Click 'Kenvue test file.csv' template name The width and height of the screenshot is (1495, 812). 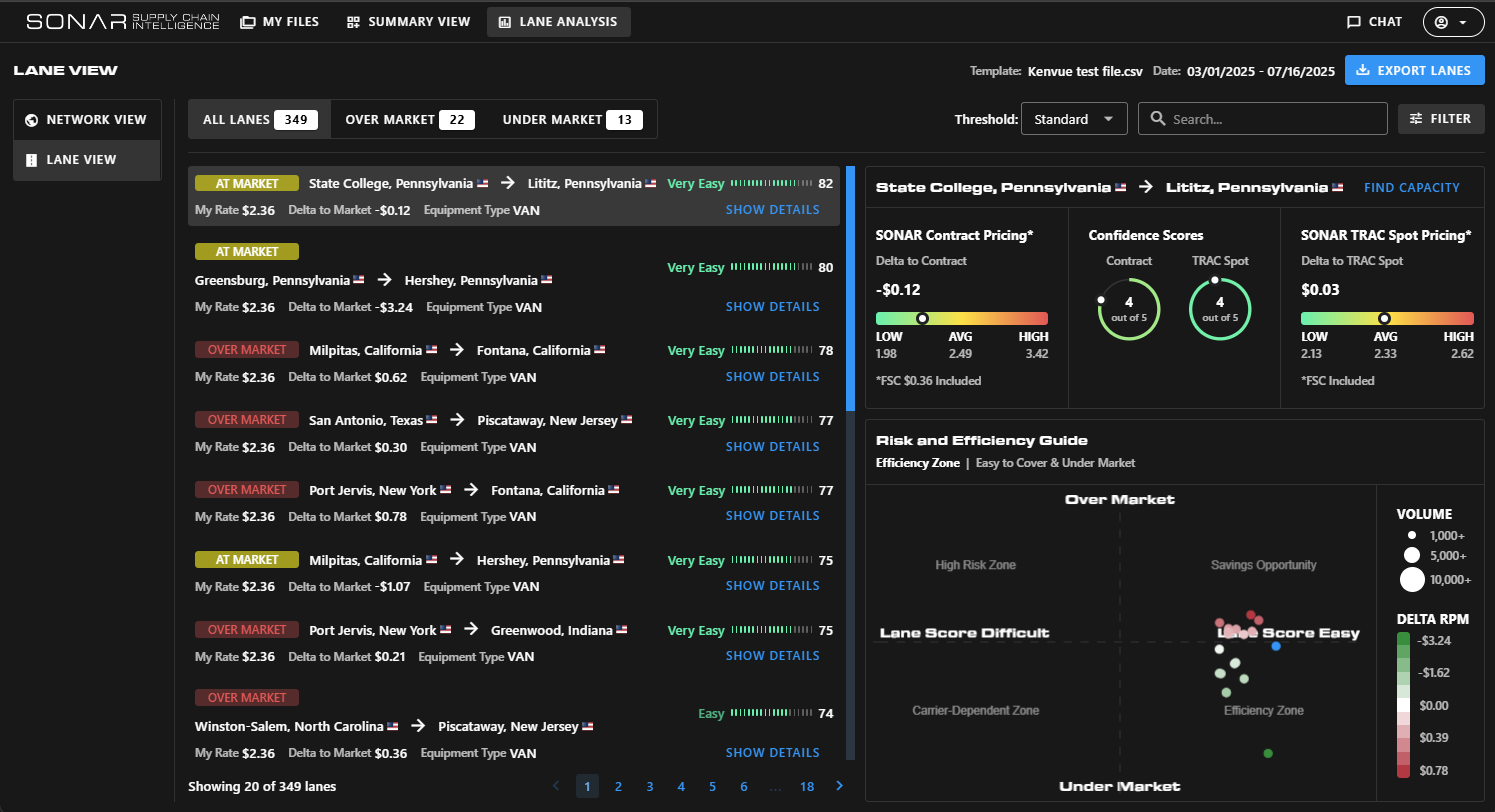coord(1086,71)
